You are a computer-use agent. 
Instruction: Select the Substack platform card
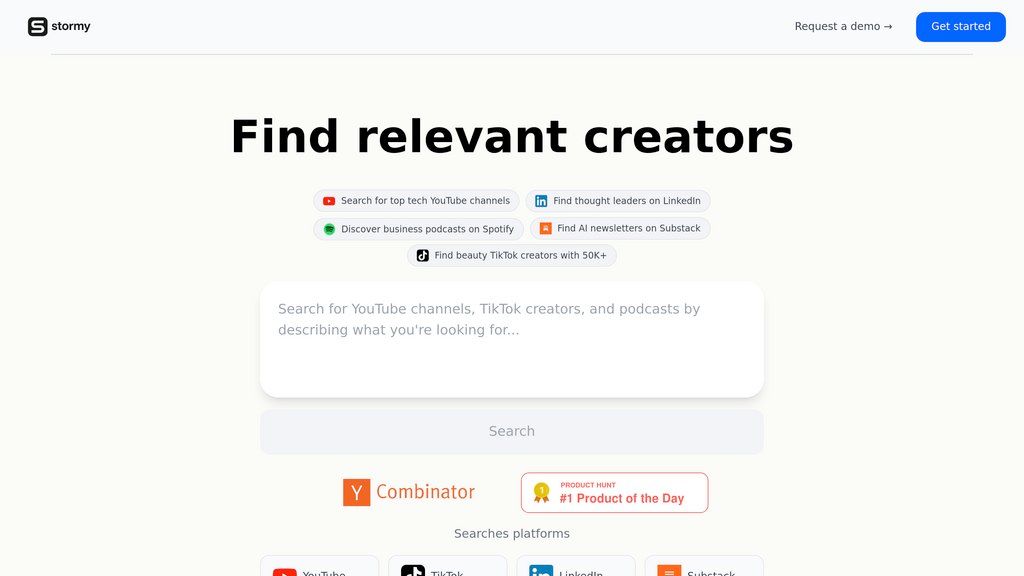(704, 566)
